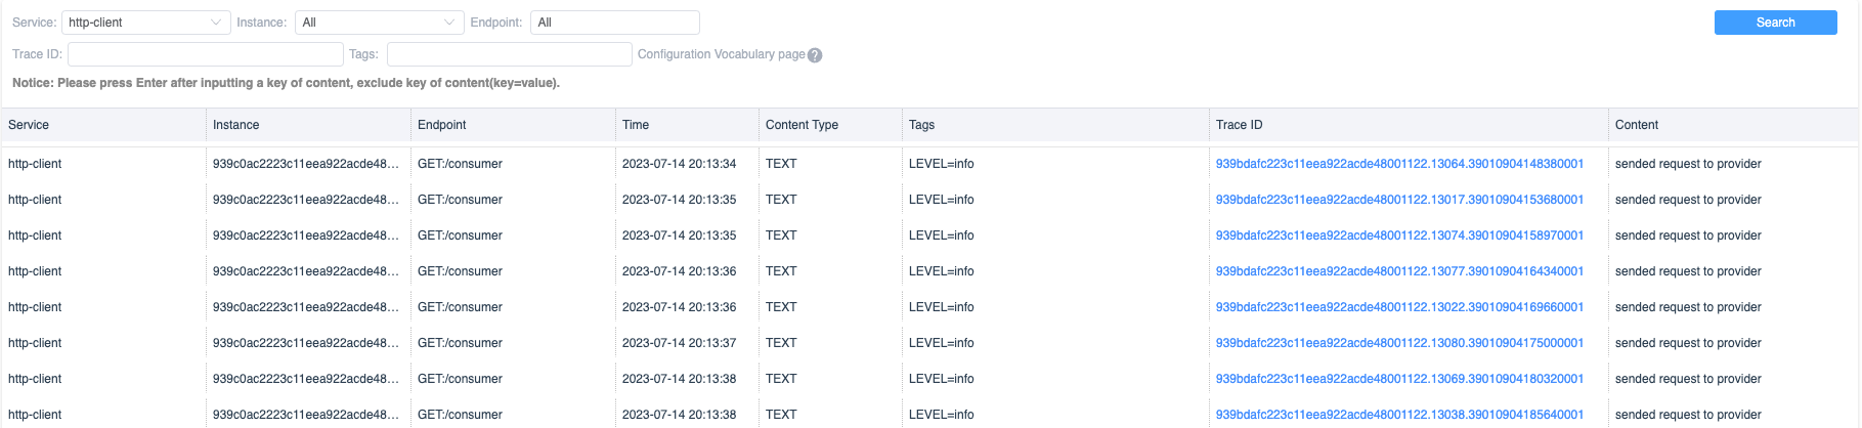Click the Content Type column header
This screenshot has height=428, width=1862.
(x=802, y=125)
